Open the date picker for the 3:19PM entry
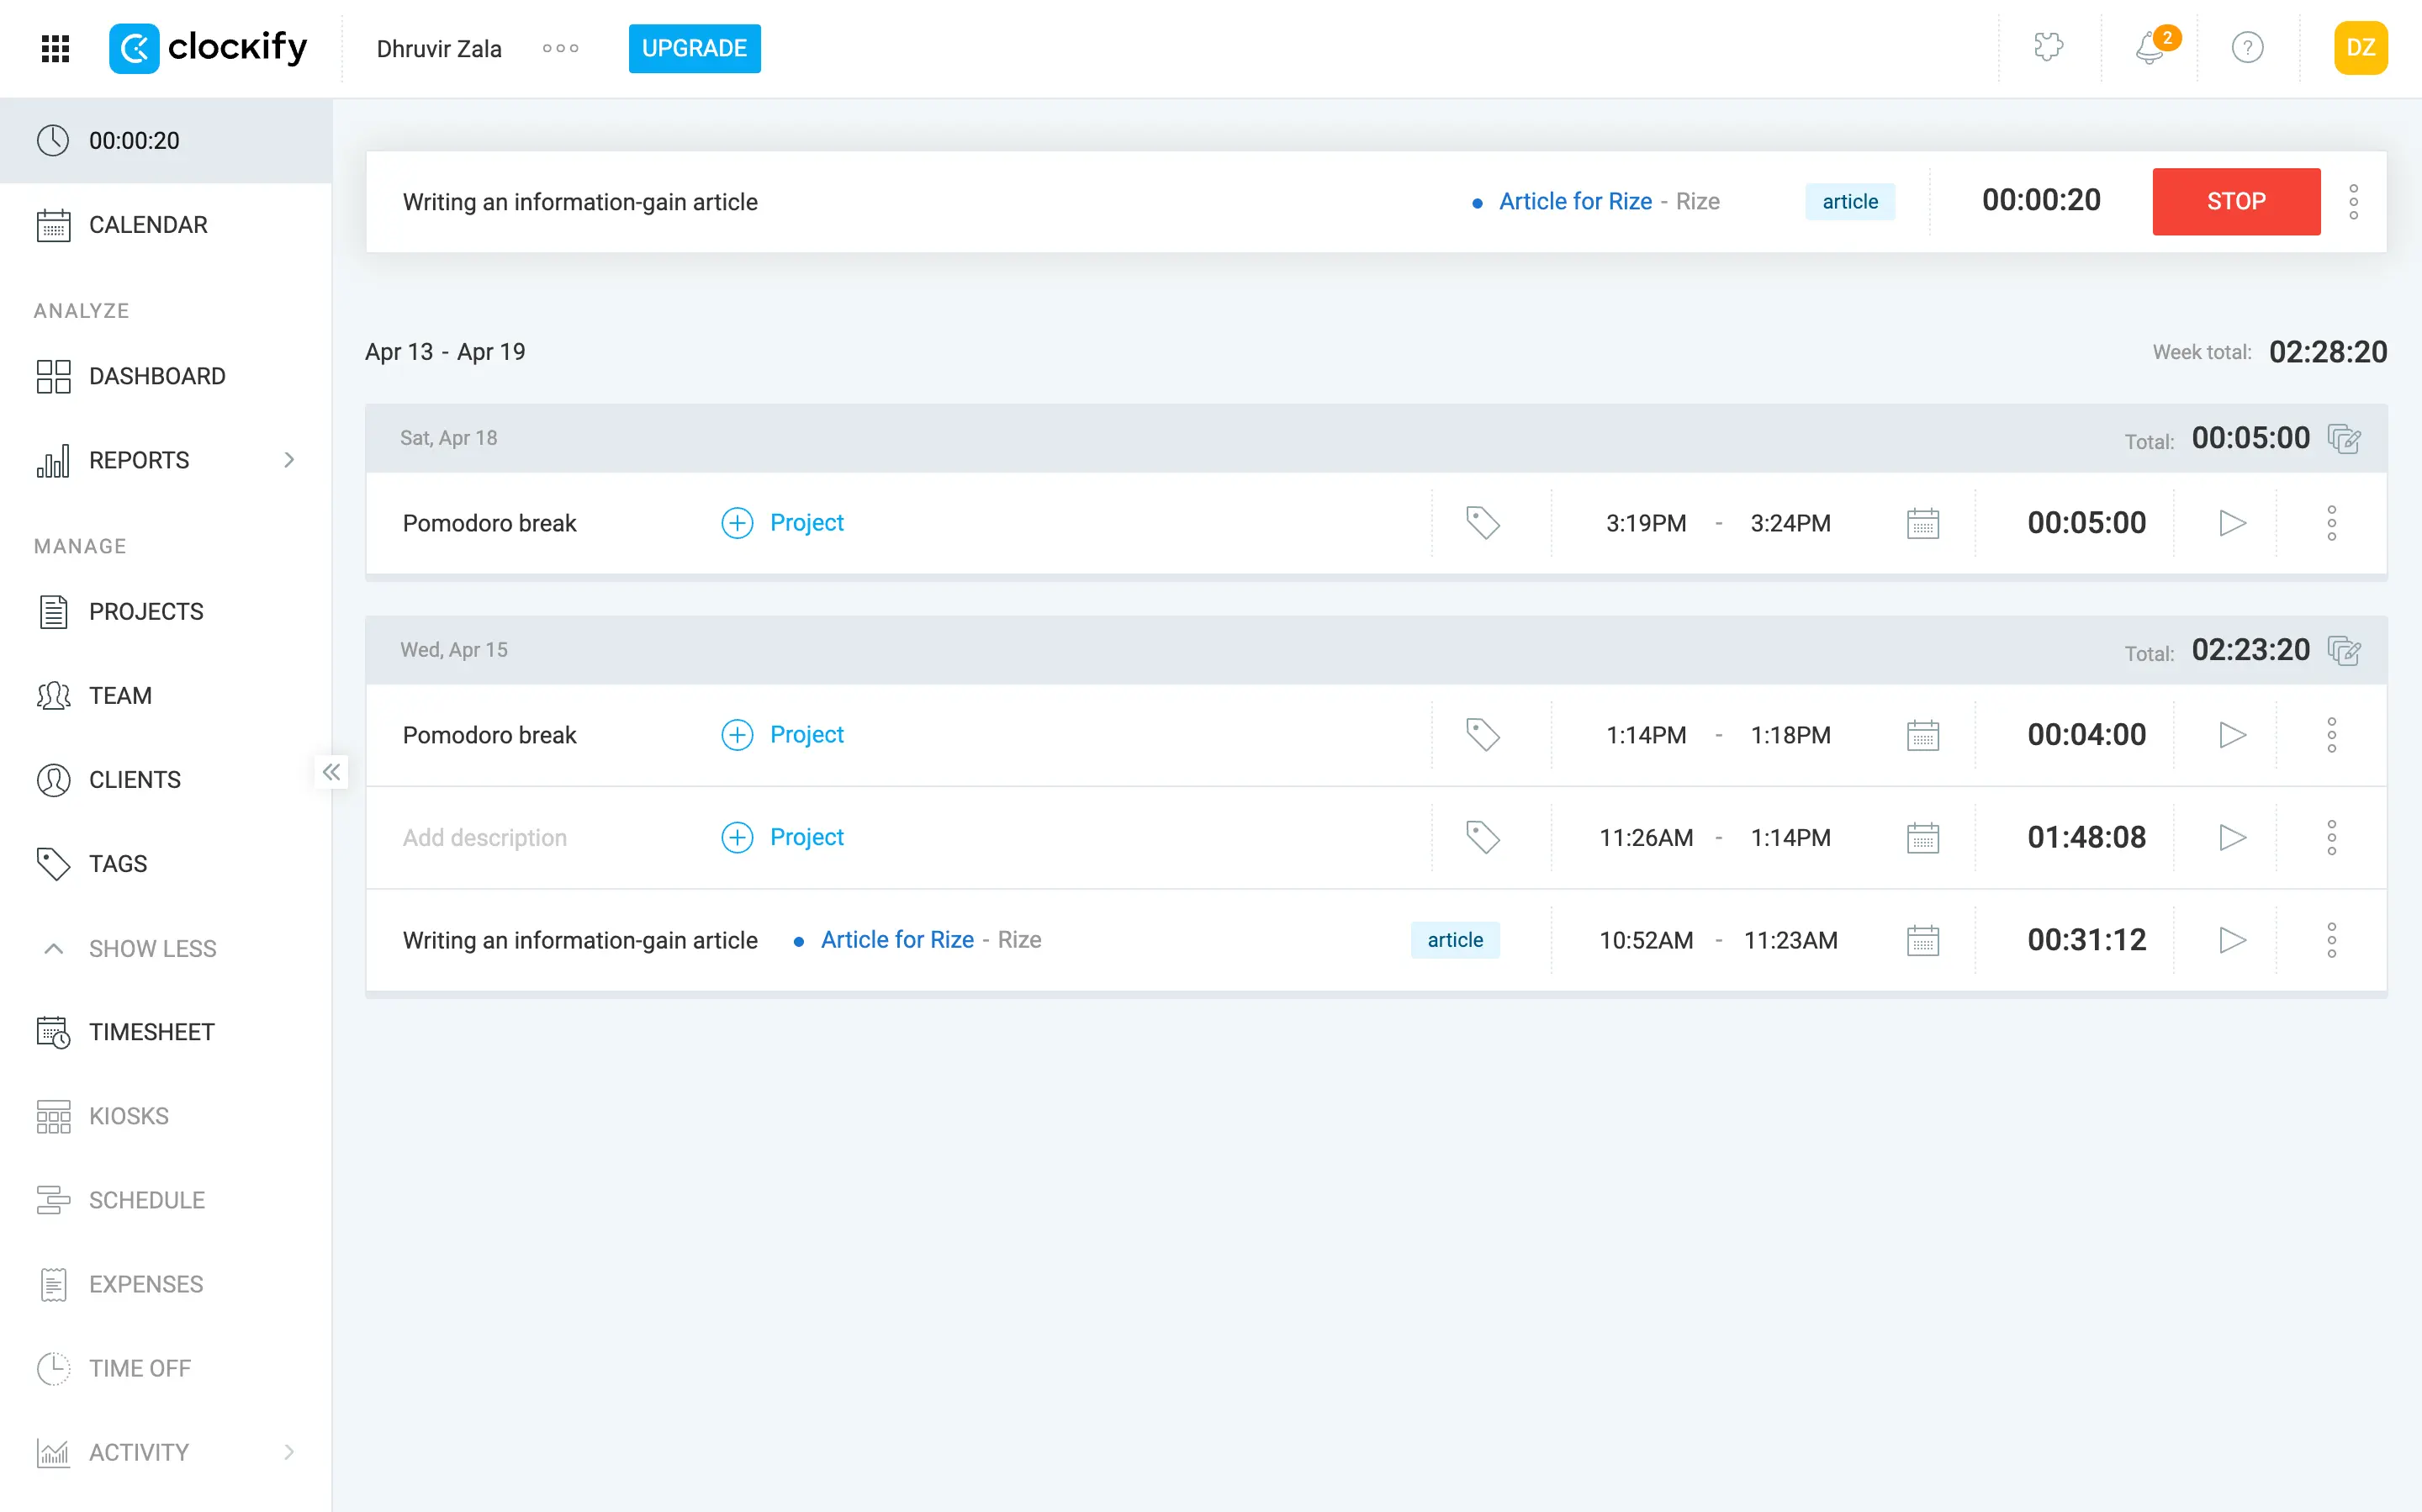2422x1512 pixels. tap(1922, 523)
